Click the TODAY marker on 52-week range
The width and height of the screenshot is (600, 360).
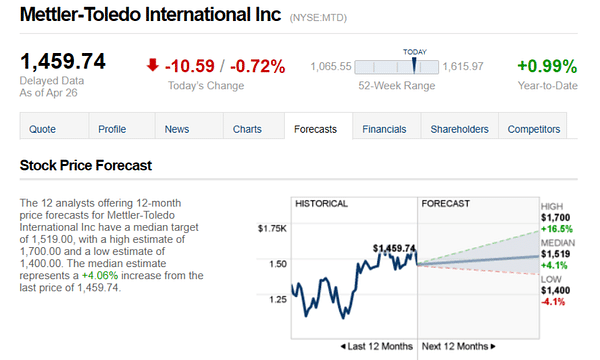point(414,65)
